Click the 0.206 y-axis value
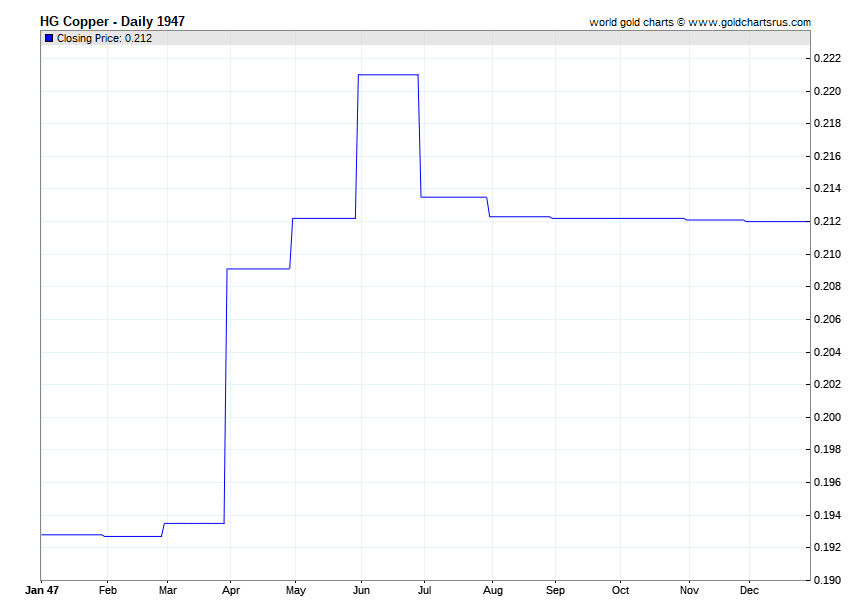850x616 pixels. [828, 319]
